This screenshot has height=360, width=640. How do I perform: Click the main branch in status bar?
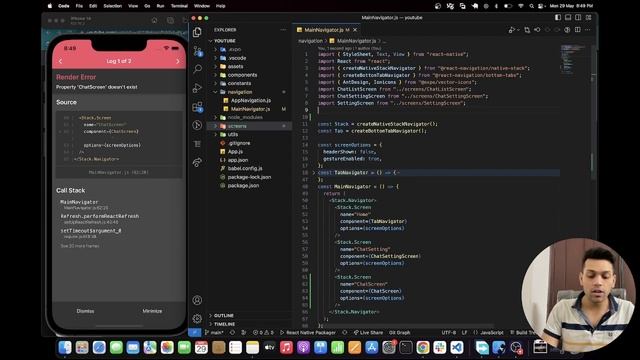[214, 333]
